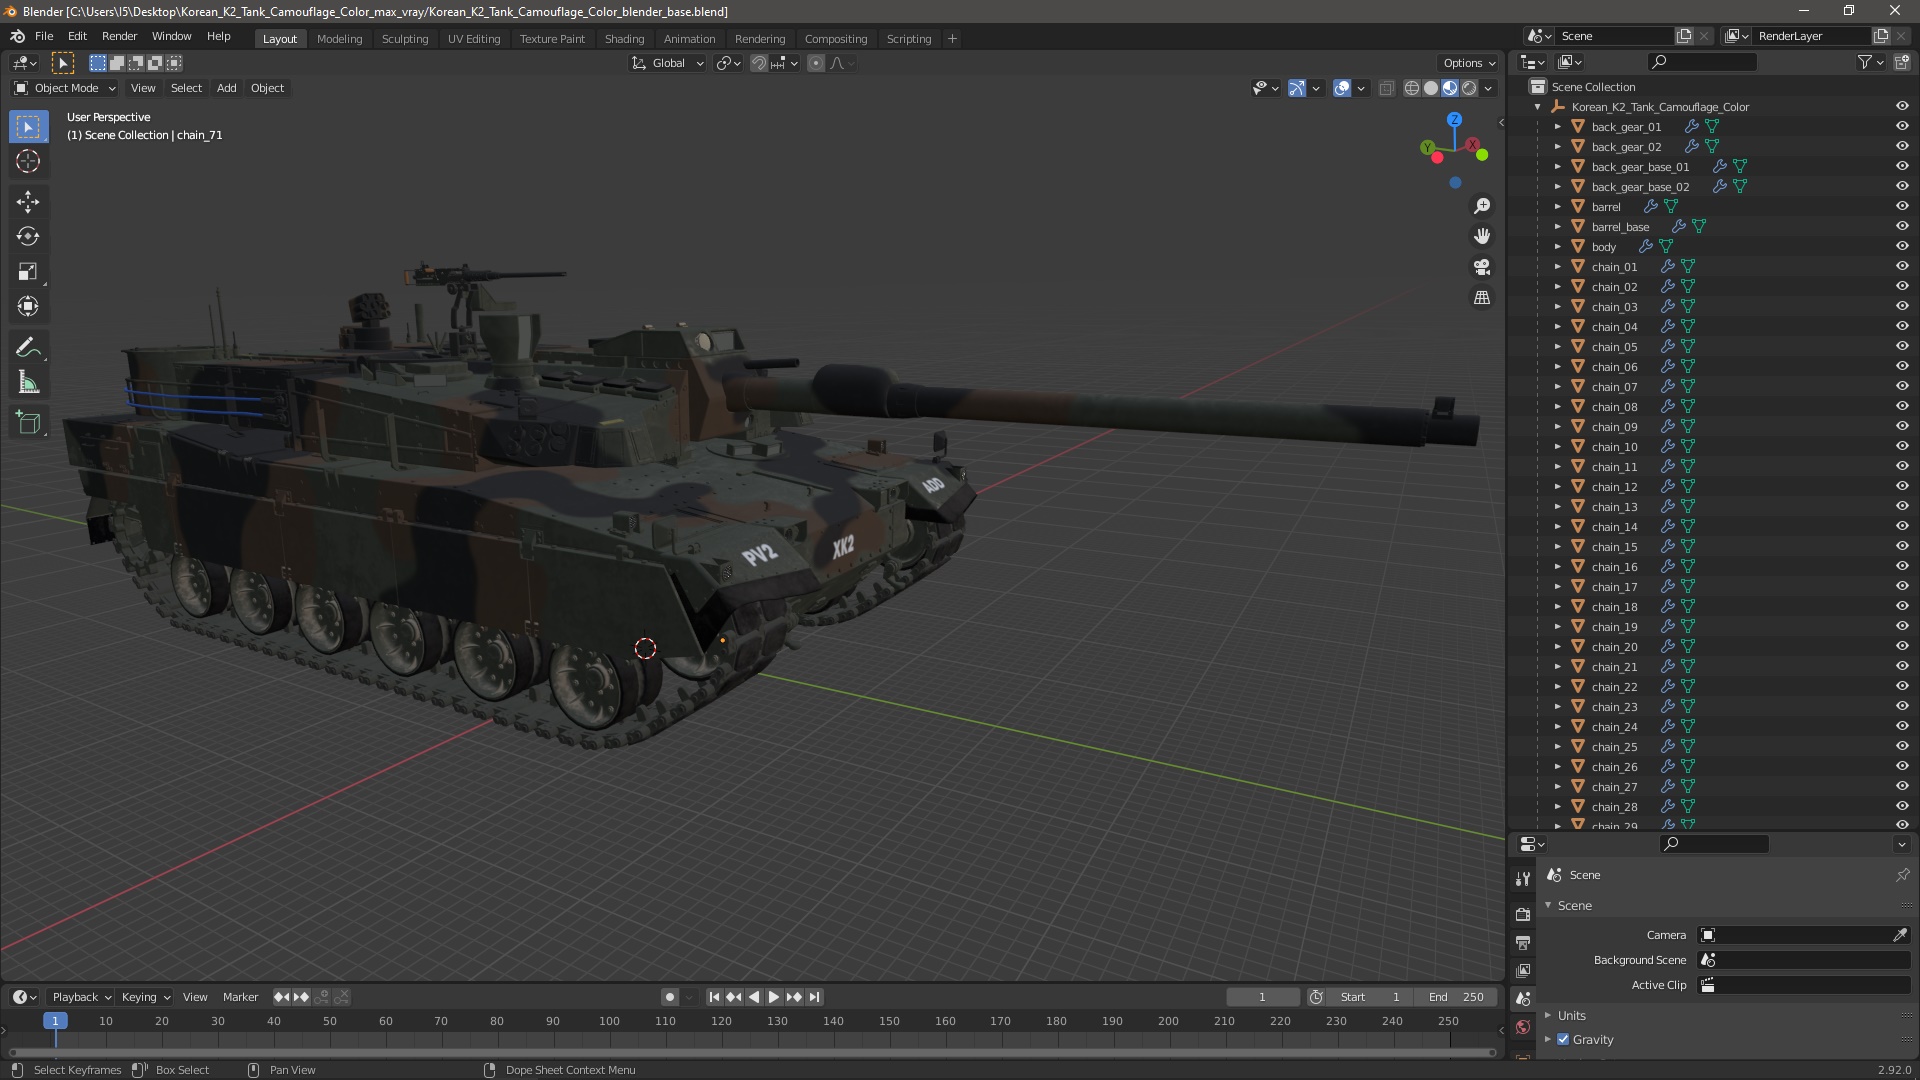Select the Transform tool
1920x1080 pixels.
coord(28,306)
